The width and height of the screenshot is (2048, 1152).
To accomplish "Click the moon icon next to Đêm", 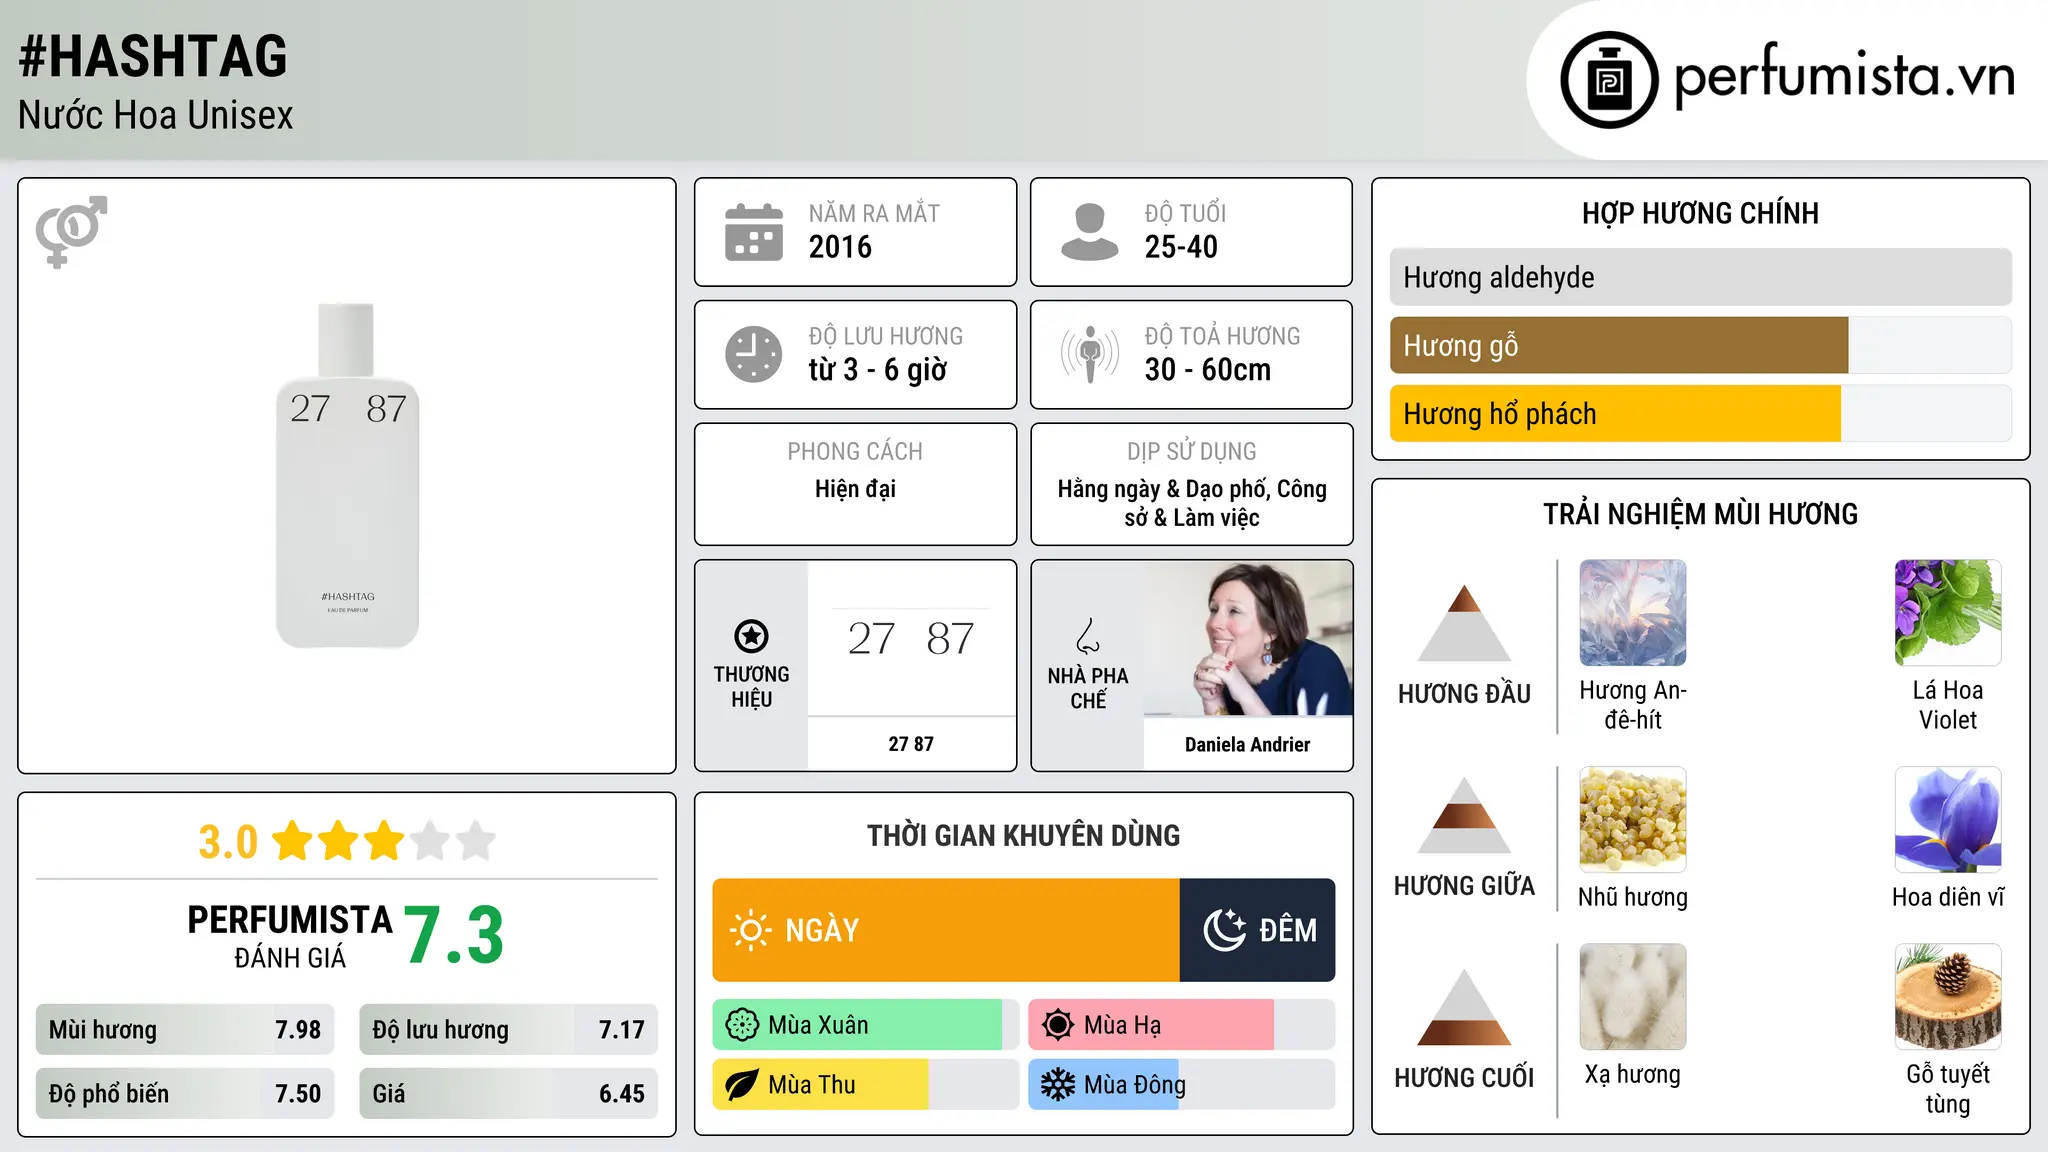I will (1224, 930).
